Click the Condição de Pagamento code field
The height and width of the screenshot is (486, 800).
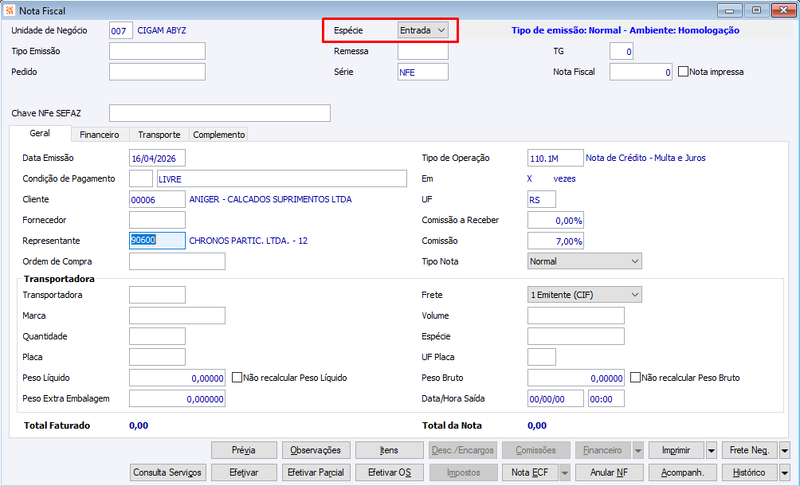[x=141, y=178]
